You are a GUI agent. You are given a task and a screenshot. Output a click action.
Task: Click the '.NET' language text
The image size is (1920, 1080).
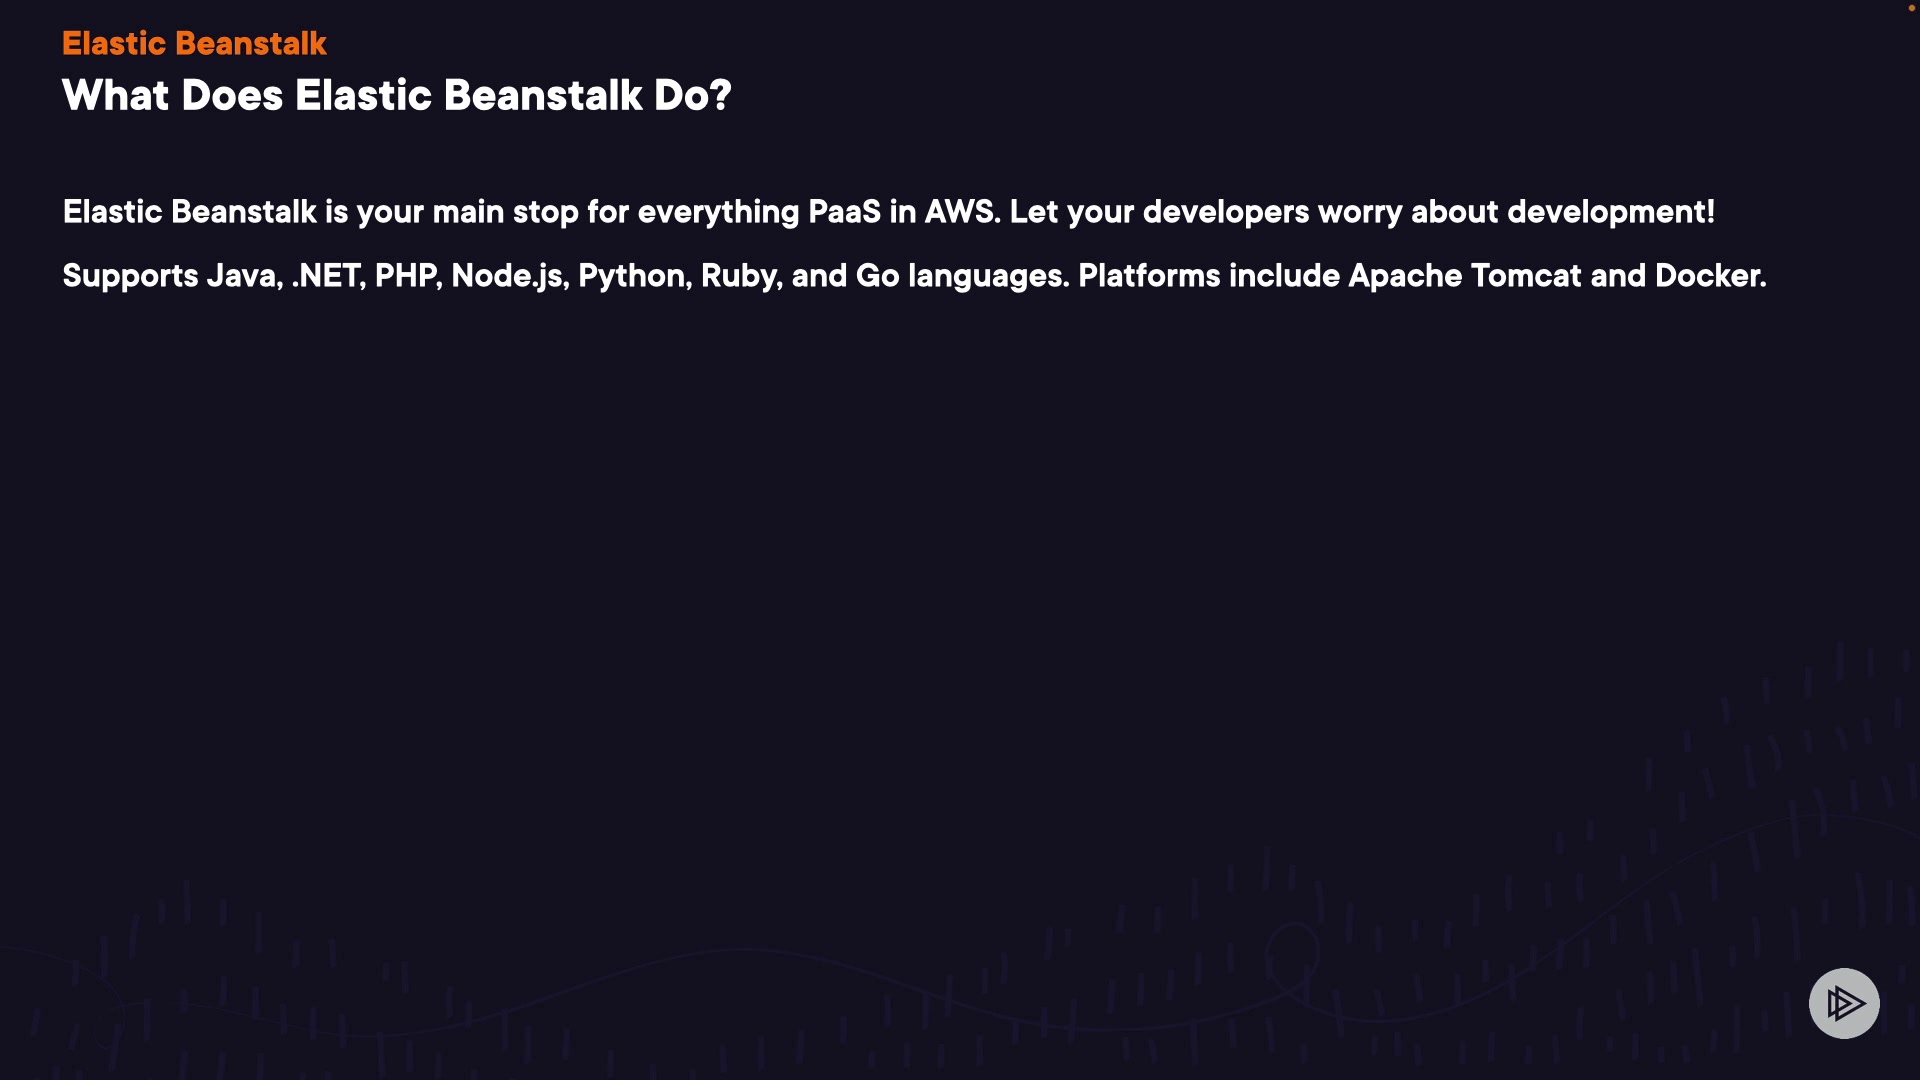tap(326, 276)
